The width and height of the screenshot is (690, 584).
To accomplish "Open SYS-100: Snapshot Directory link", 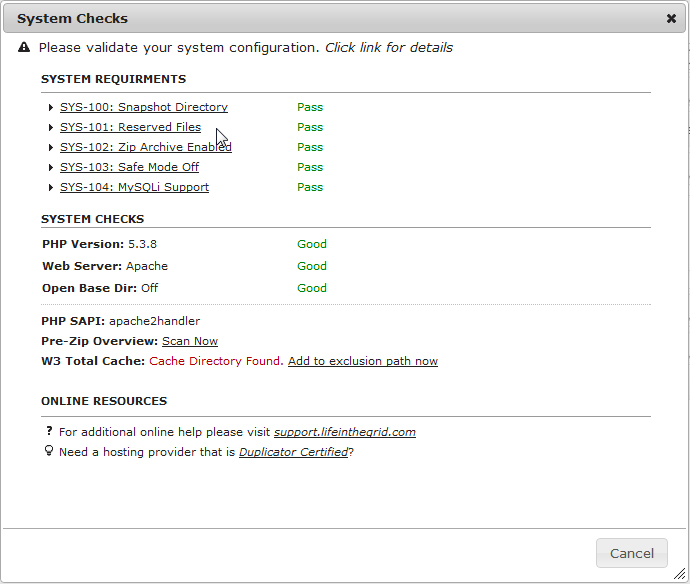I will tap(144, 107).
